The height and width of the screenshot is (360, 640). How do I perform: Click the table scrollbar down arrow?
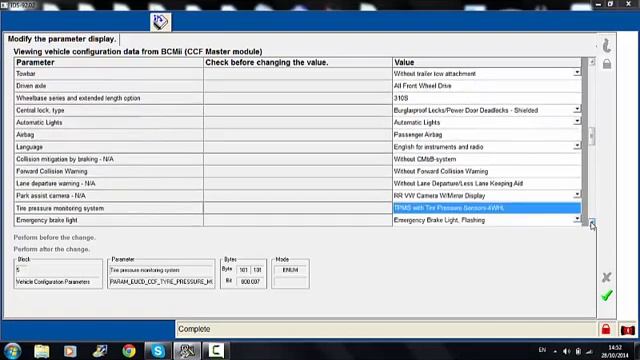pos(592,222)
